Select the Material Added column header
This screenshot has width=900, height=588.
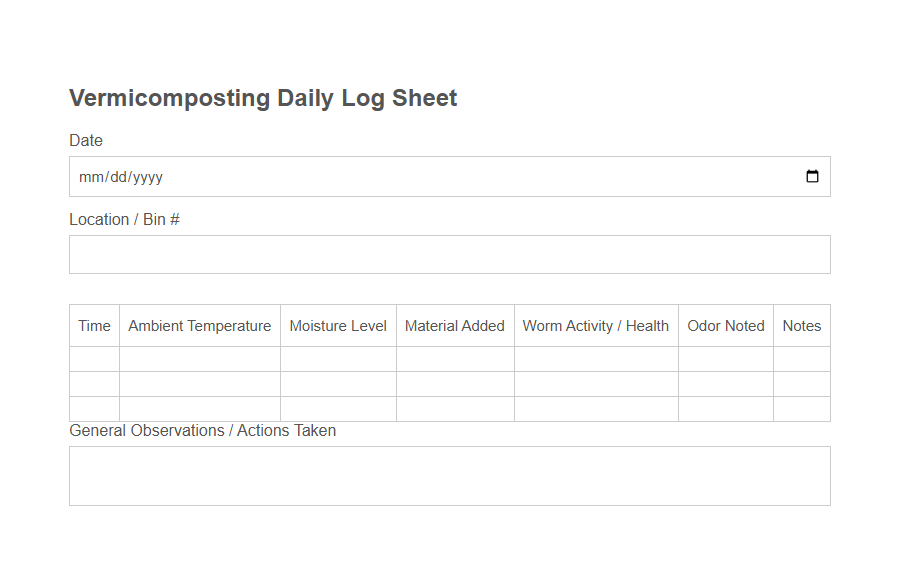455,325
